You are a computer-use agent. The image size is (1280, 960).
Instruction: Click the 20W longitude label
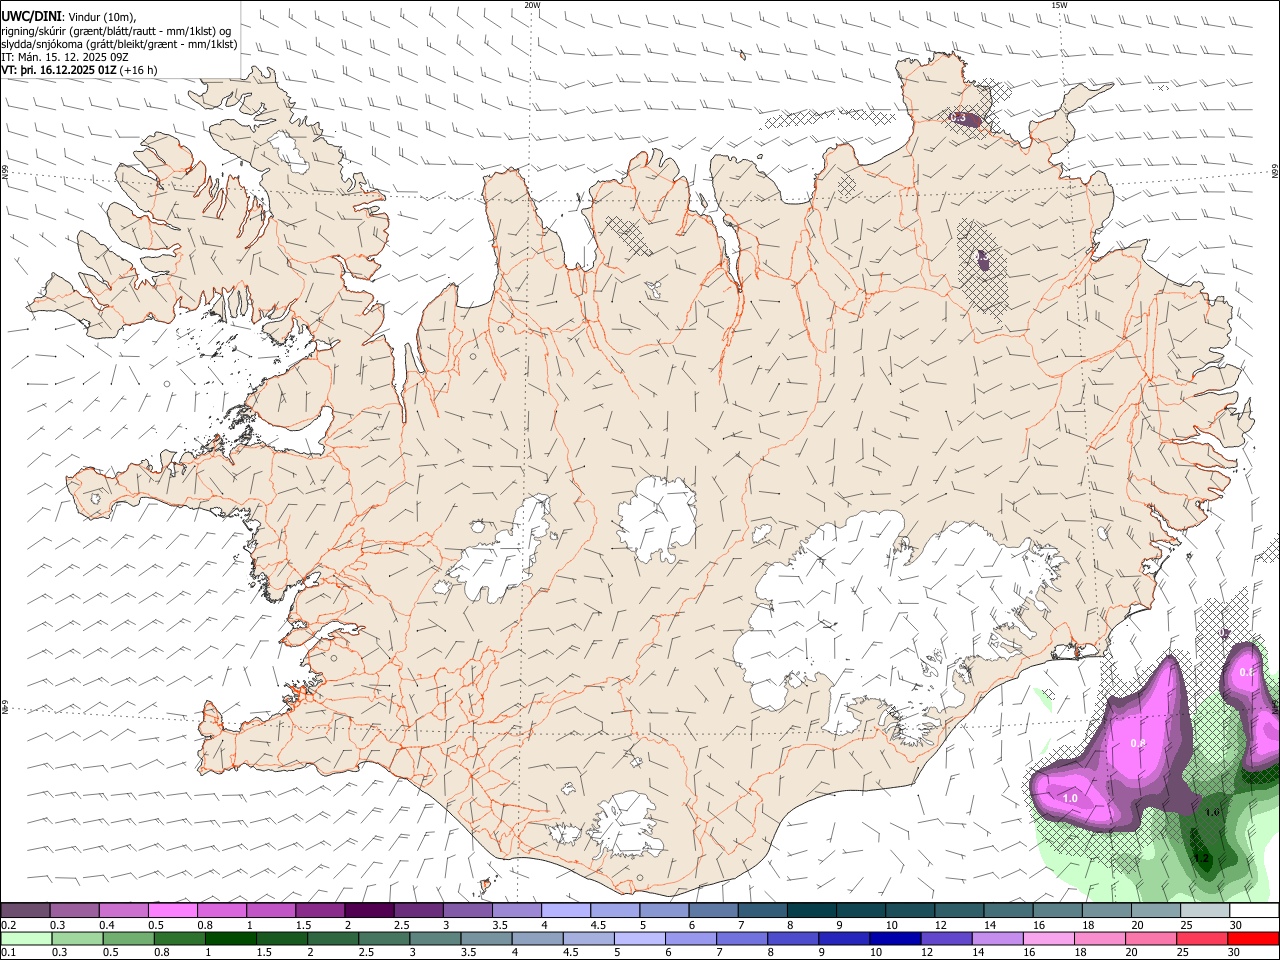click(x=532, y=5)
